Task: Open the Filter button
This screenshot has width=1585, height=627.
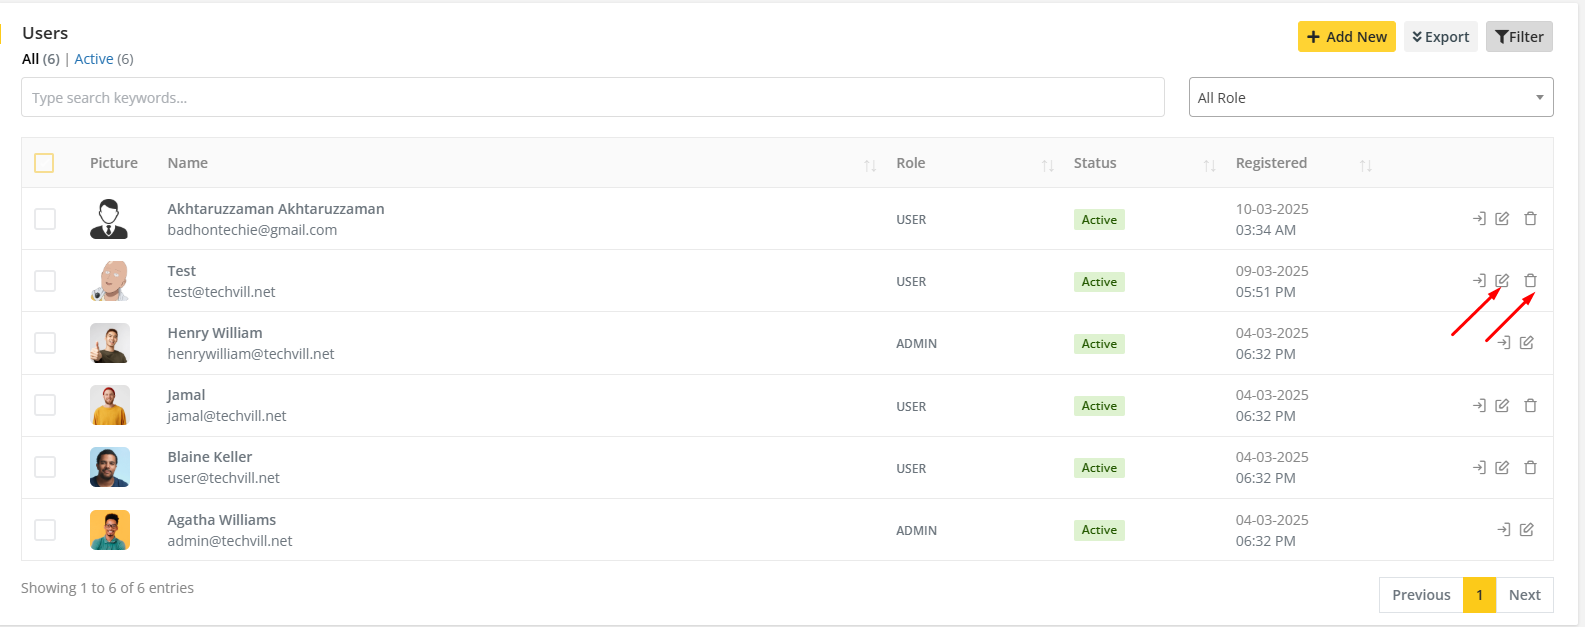Action: pos(1518,37)
